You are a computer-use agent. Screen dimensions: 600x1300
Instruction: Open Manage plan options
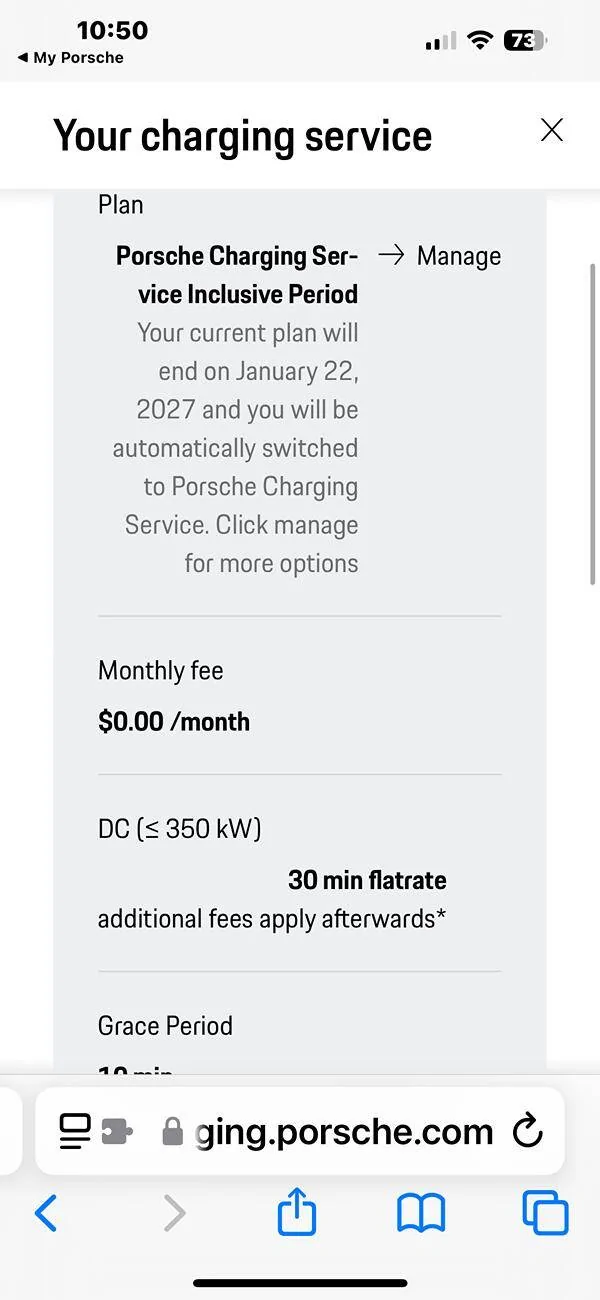pyautogui.click(x=440, y=256)
